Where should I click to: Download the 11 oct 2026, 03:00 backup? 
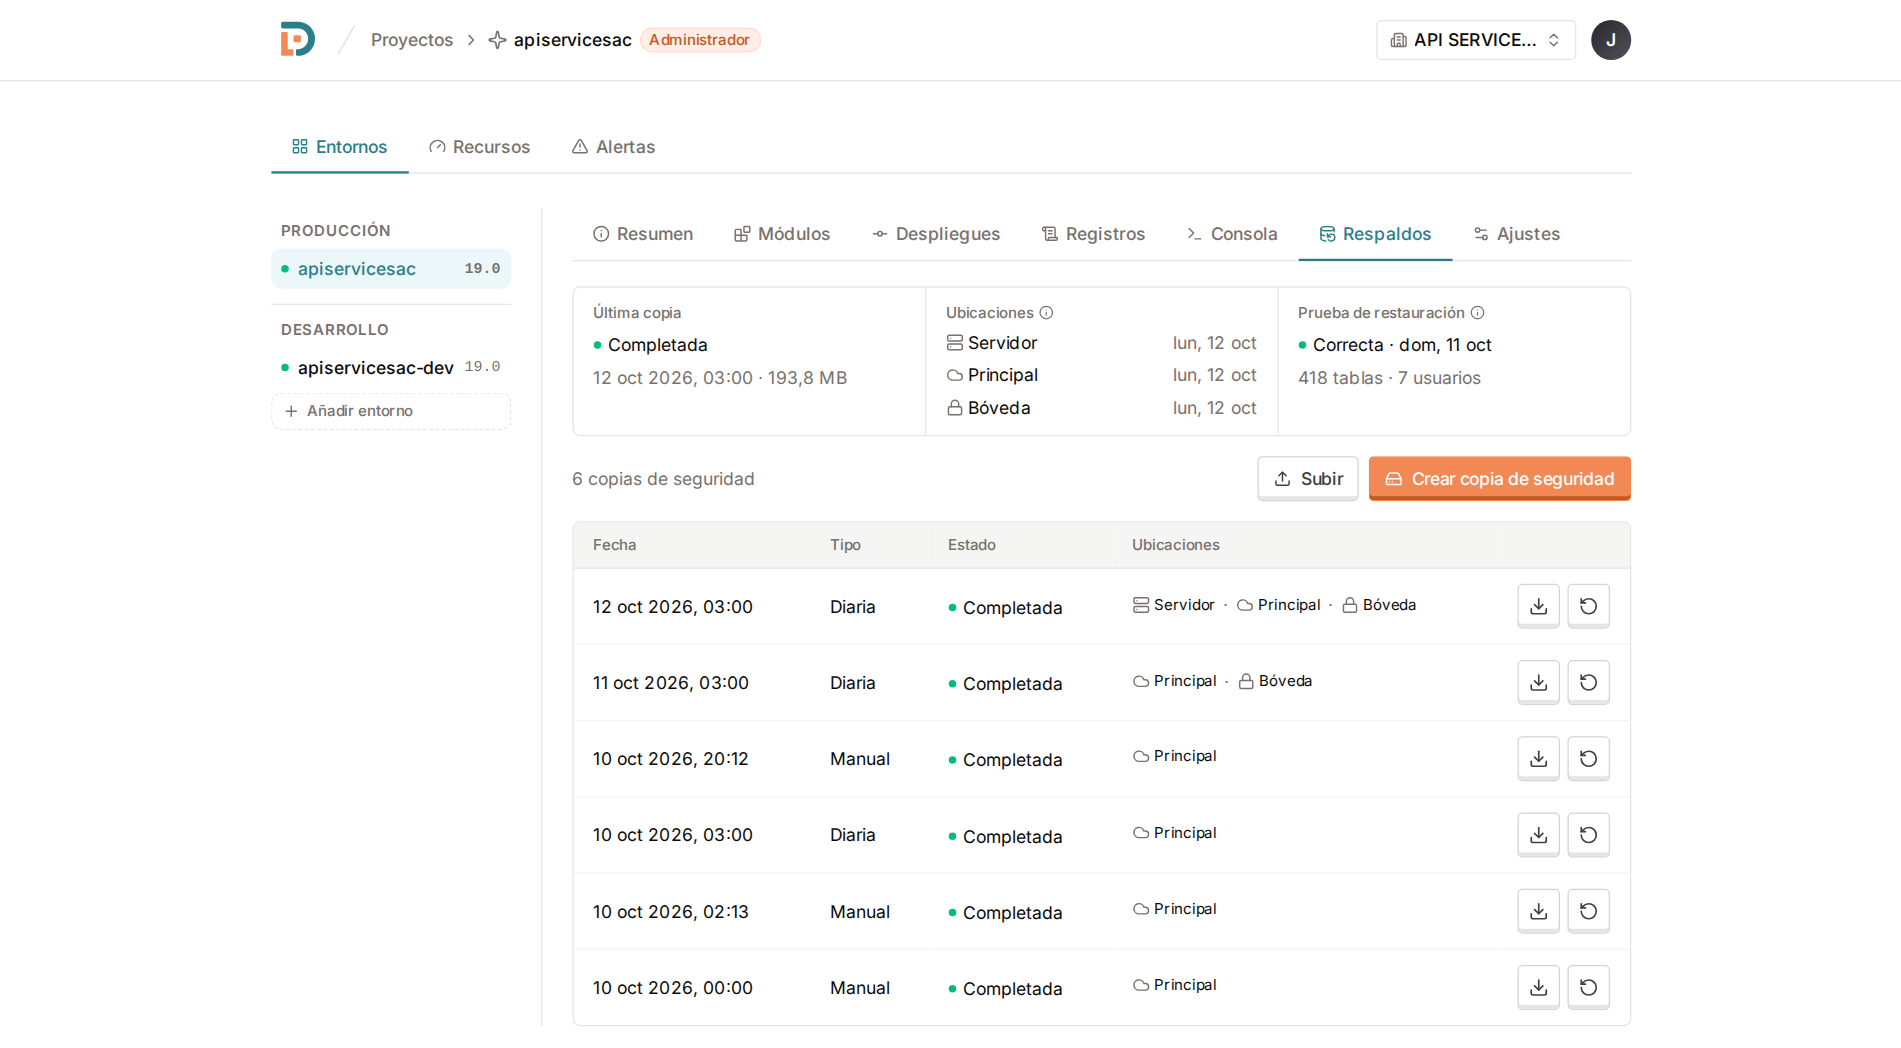(1538, 682)
